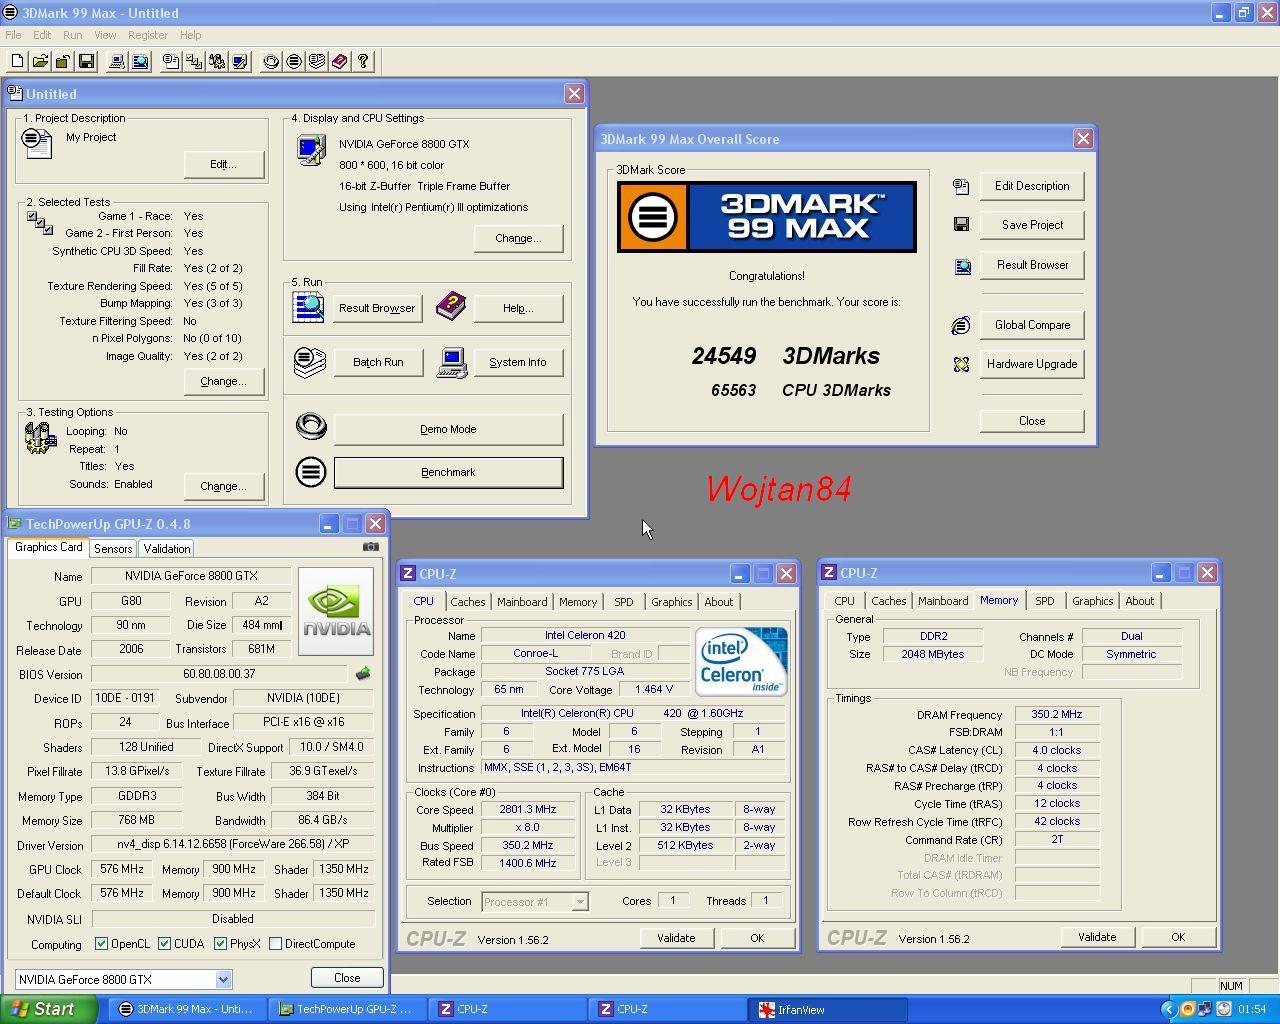This screenshot has width=1280, height=1024.
Task: Click the Driver Version field in GPU-Z
Action: point(233,844)
